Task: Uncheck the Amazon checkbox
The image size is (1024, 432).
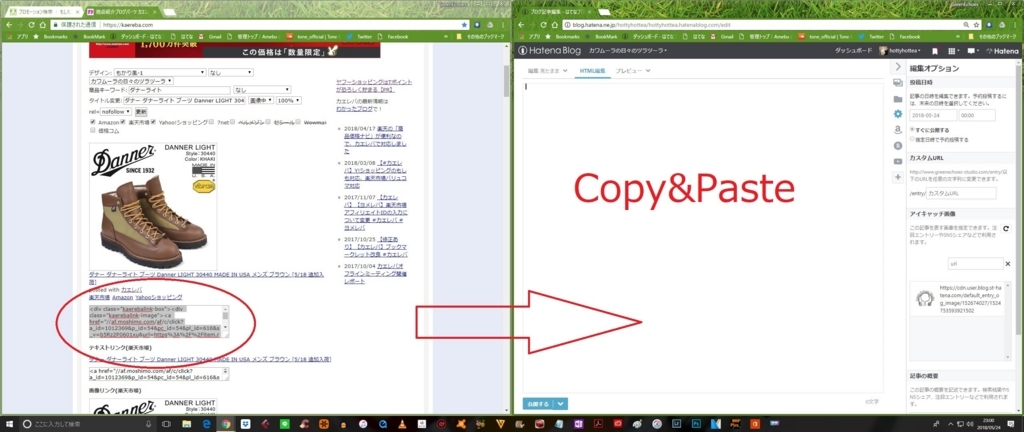Action: coord(93,122)
